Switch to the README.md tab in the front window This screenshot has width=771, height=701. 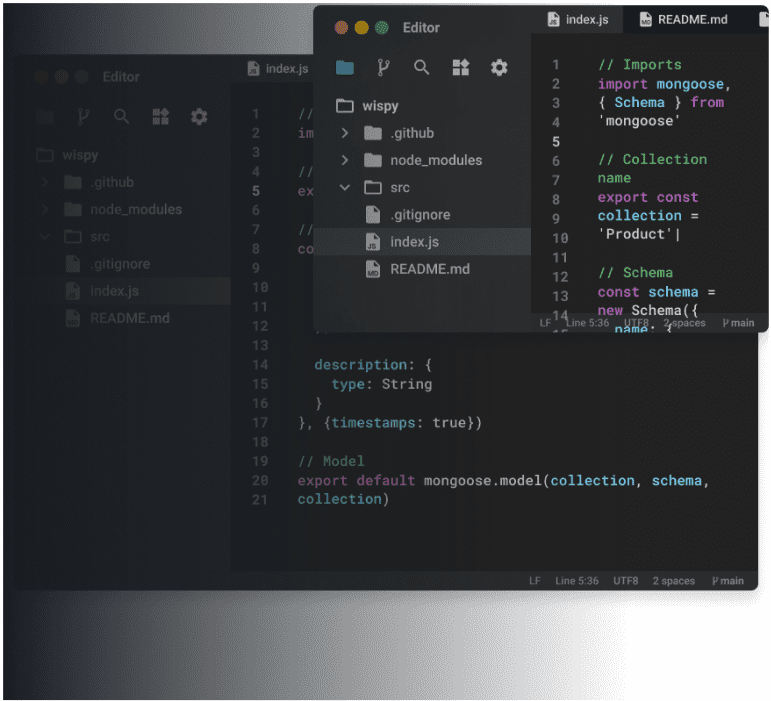coord(682,19)
